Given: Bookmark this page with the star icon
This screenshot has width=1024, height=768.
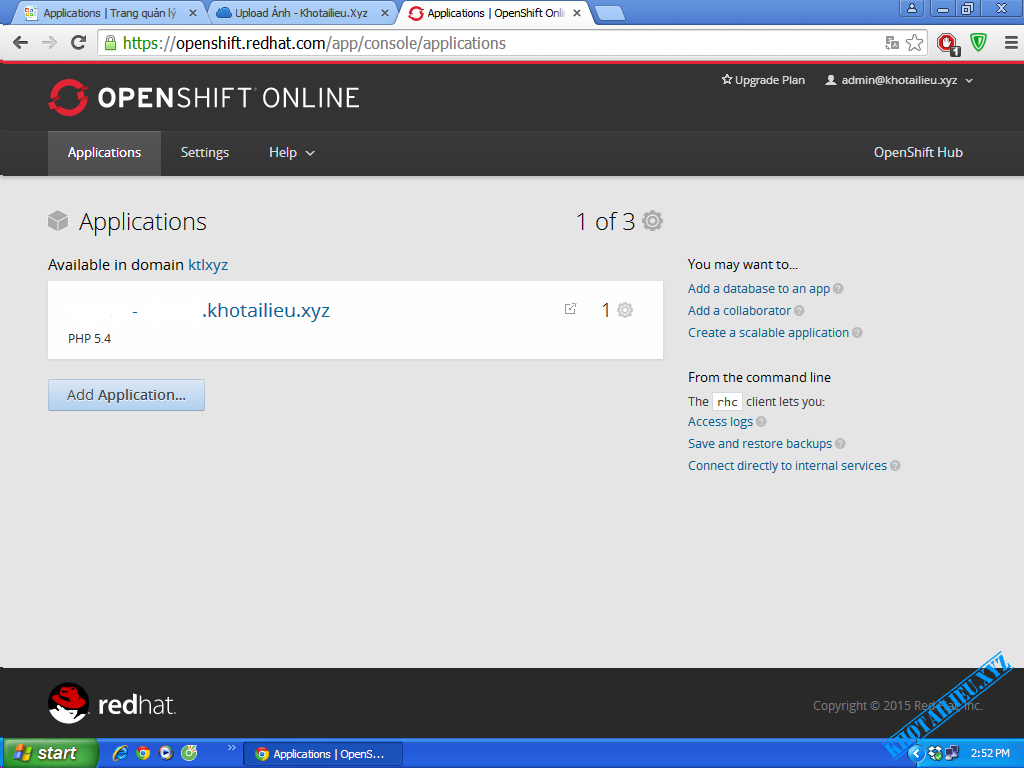Looking at the screenshot, I should point(914,43).
